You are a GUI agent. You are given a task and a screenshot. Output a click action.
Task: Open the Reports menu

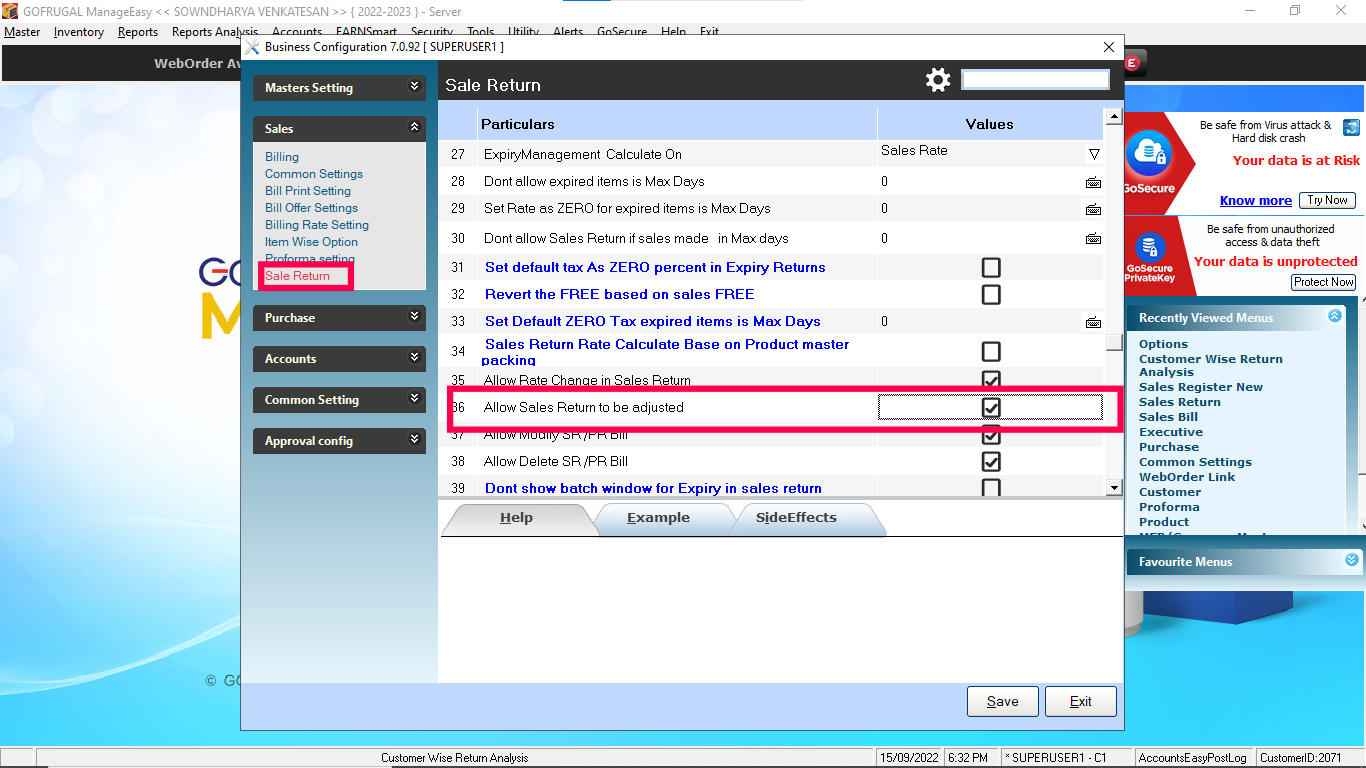[138, 32]
